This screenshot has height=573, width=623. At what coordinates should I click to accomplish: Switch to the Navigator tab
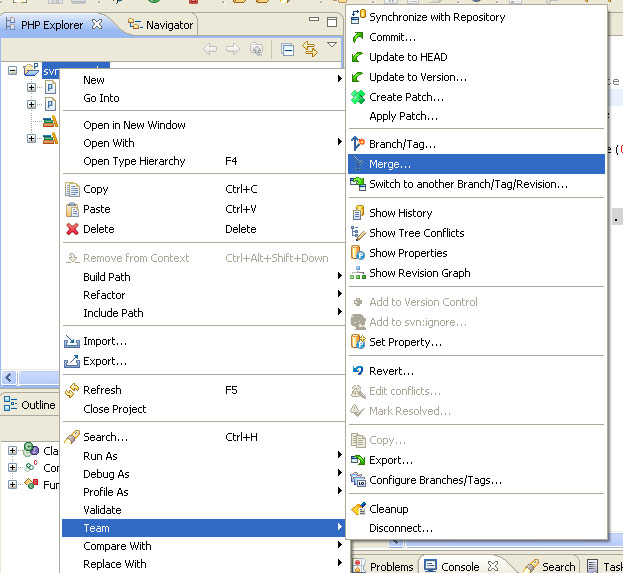(161, 25)
